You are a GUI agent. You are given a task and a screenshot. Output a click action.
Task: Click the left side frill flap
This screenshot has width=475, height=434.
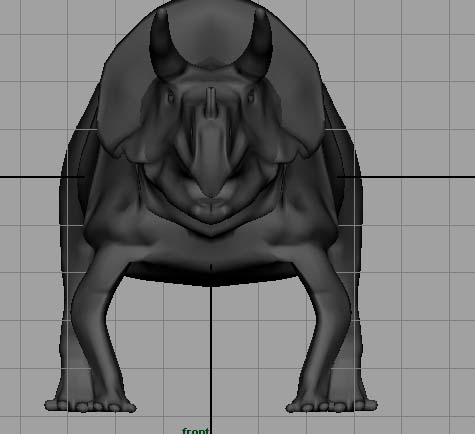120,110
